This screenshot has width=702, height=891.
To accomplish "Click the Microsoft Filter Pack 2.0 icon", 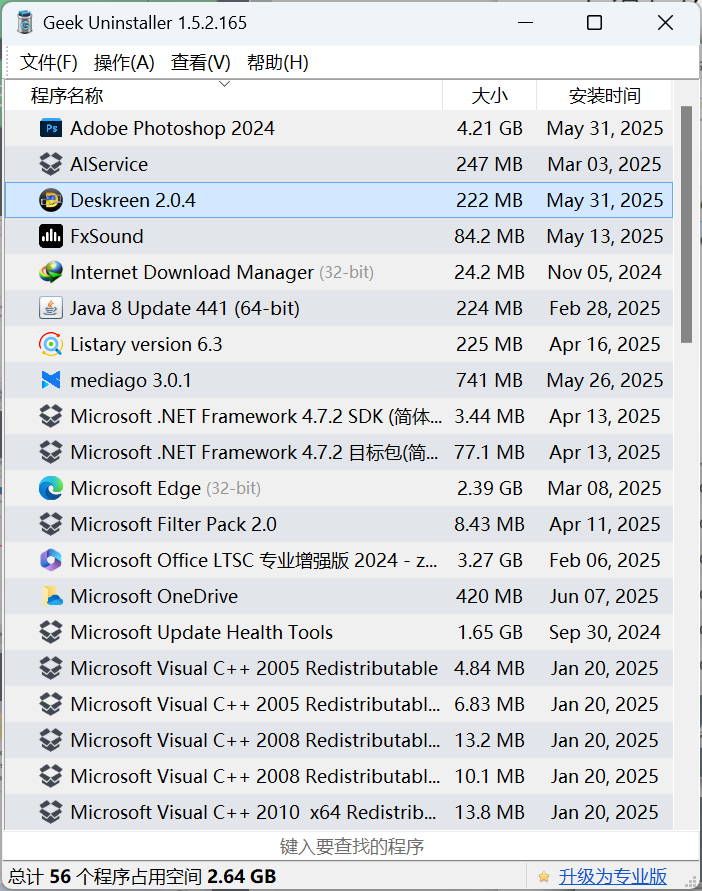I will pyautogui.click(x=51, y=524).
